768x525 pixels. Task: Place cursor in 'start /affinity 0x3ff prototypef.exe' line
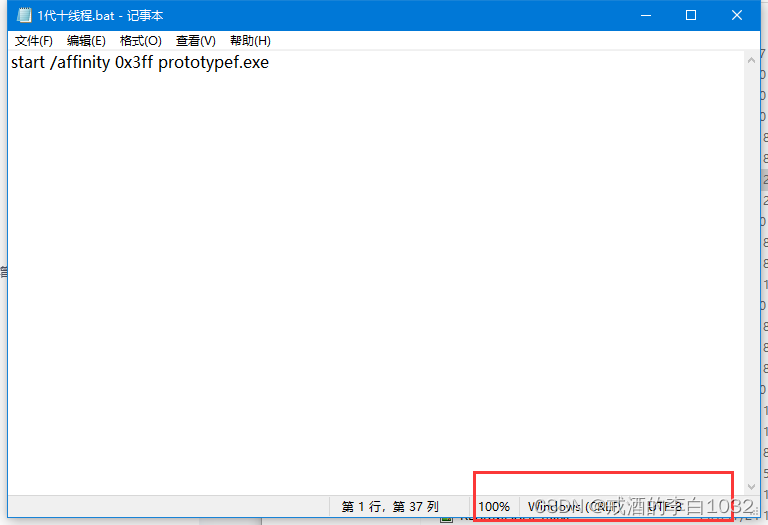tap(140, 63)
